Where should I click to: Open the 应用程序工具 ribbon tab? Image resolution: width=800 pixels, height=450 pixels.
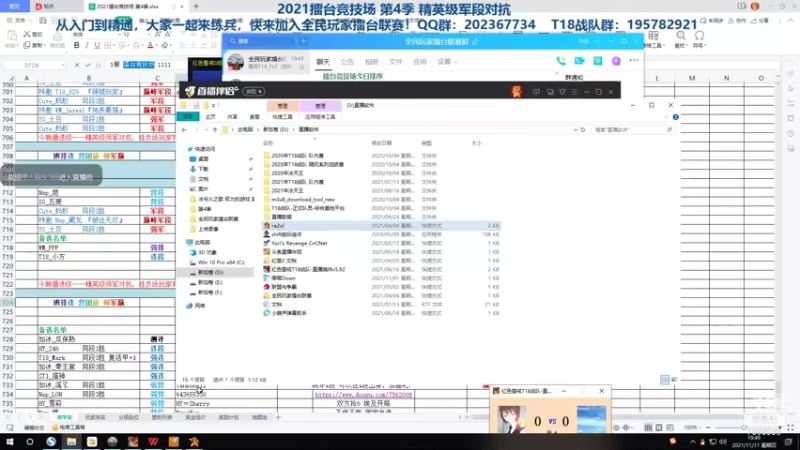pyautogui.click(x=320, y=117)
